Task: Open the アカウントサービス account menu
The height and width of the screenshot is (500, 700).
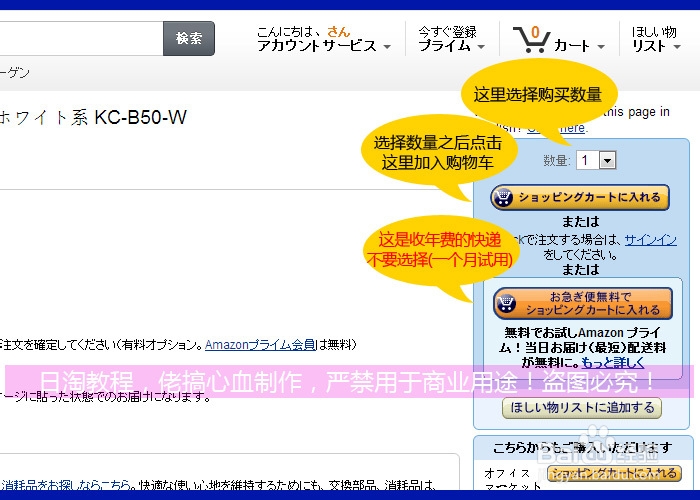Action: 324,39
